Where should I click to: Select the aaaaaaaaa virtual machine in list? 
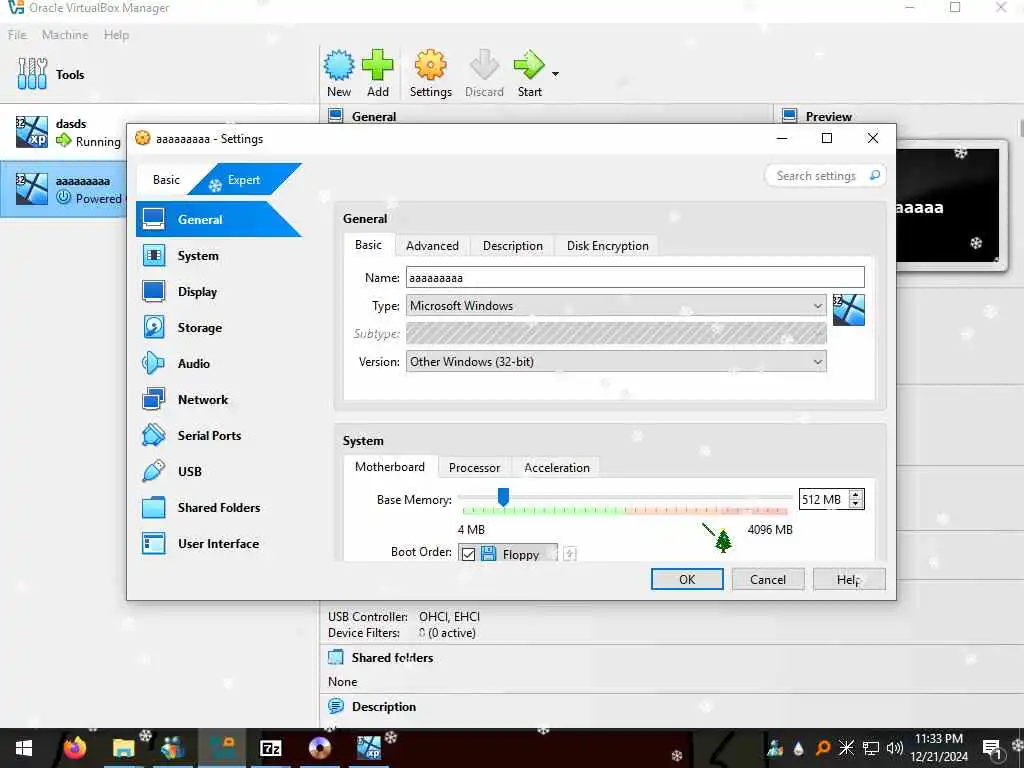pyautogui.click(x=63, y=189)
